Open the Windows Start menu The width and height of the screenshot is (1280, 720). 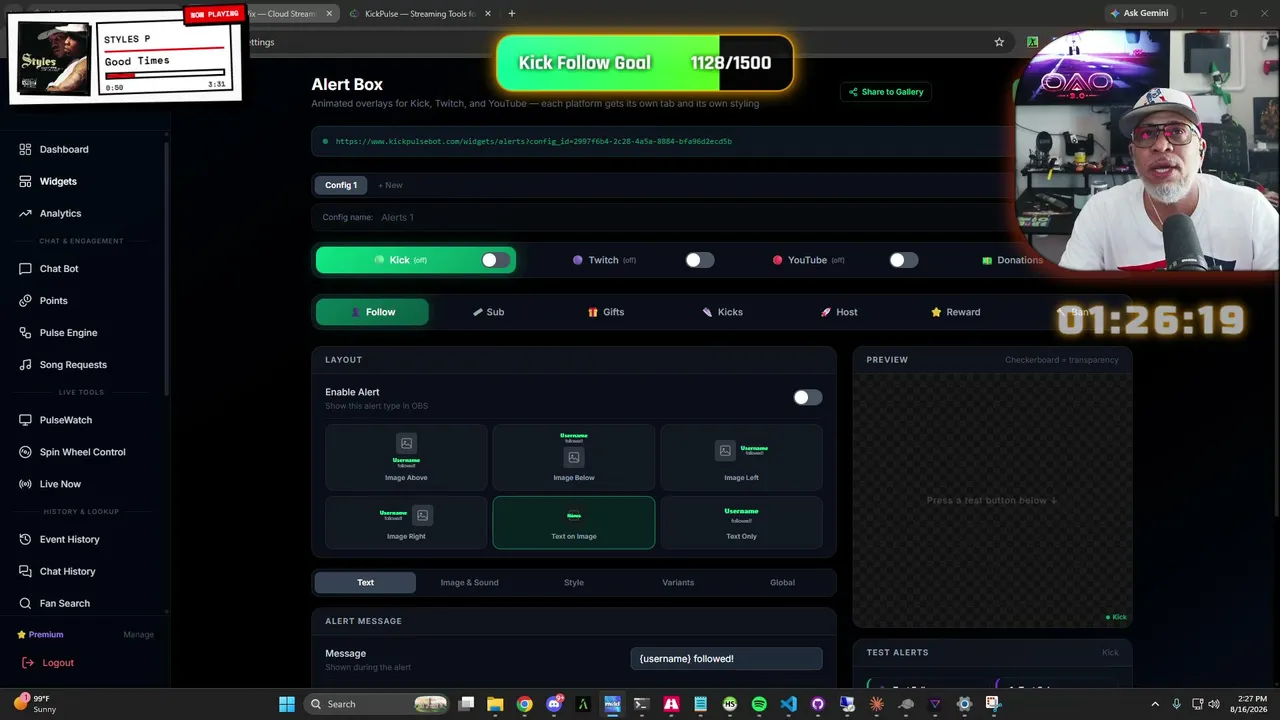pyautogui.click(x=287, y=704)
